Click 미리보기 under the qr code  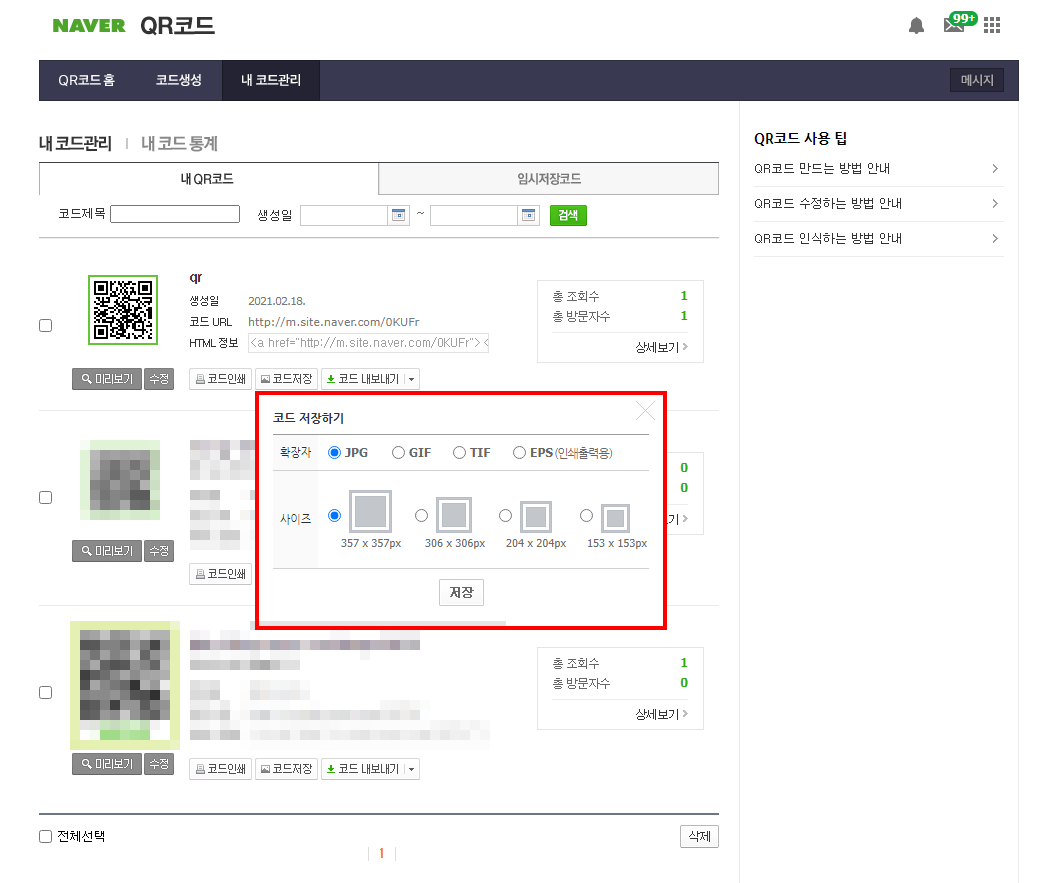[x=107, y=379]
